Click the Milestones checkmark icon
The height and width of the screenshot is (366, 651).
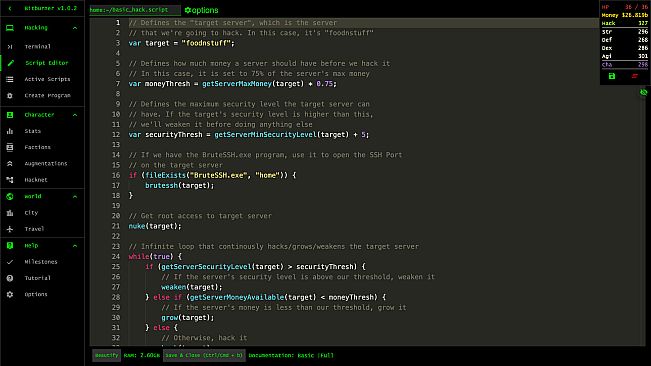coord(10,262)
